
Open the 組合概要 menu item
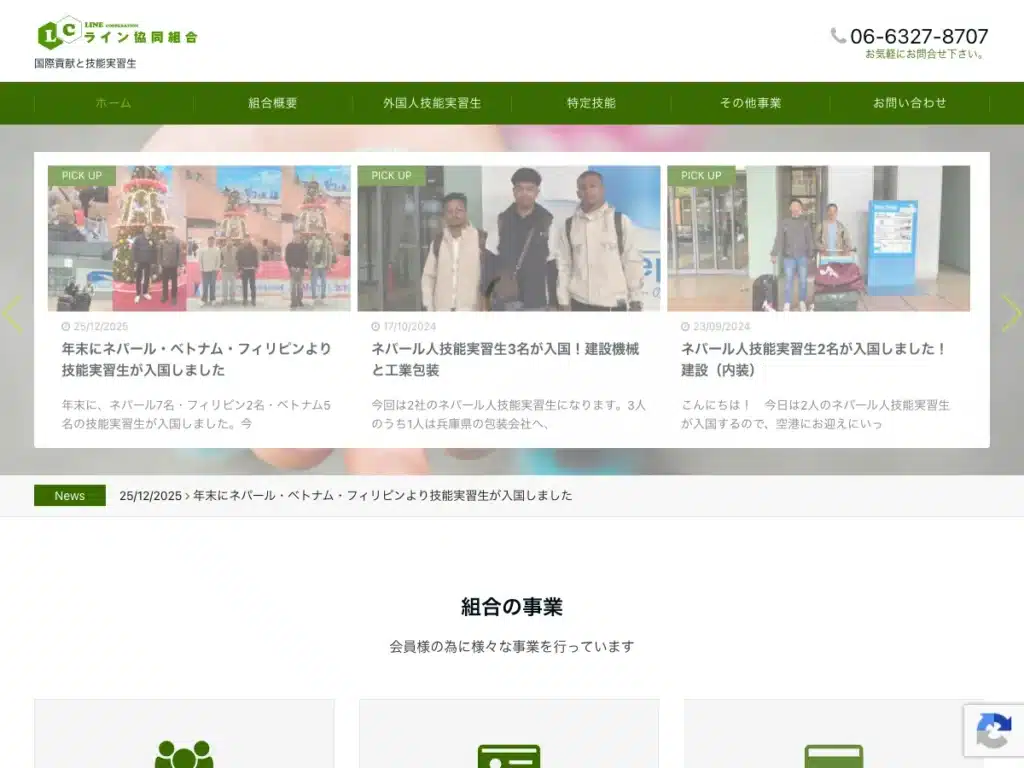pos(273,103)
